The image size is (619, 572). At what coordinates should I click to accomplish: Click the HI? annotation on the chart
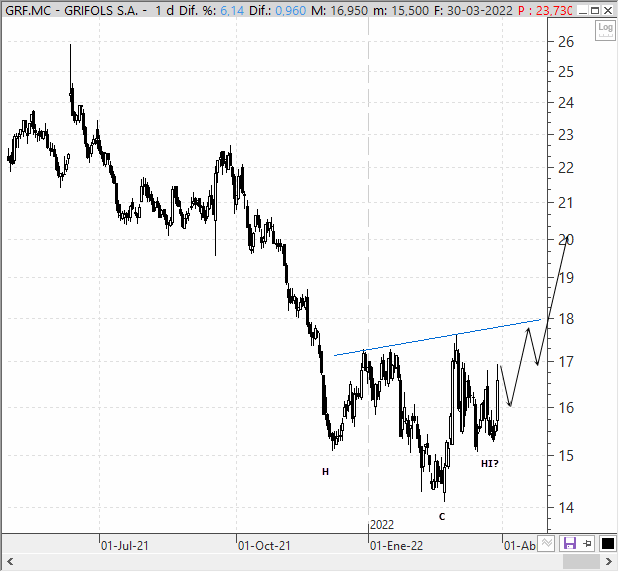tap(490, 464)
